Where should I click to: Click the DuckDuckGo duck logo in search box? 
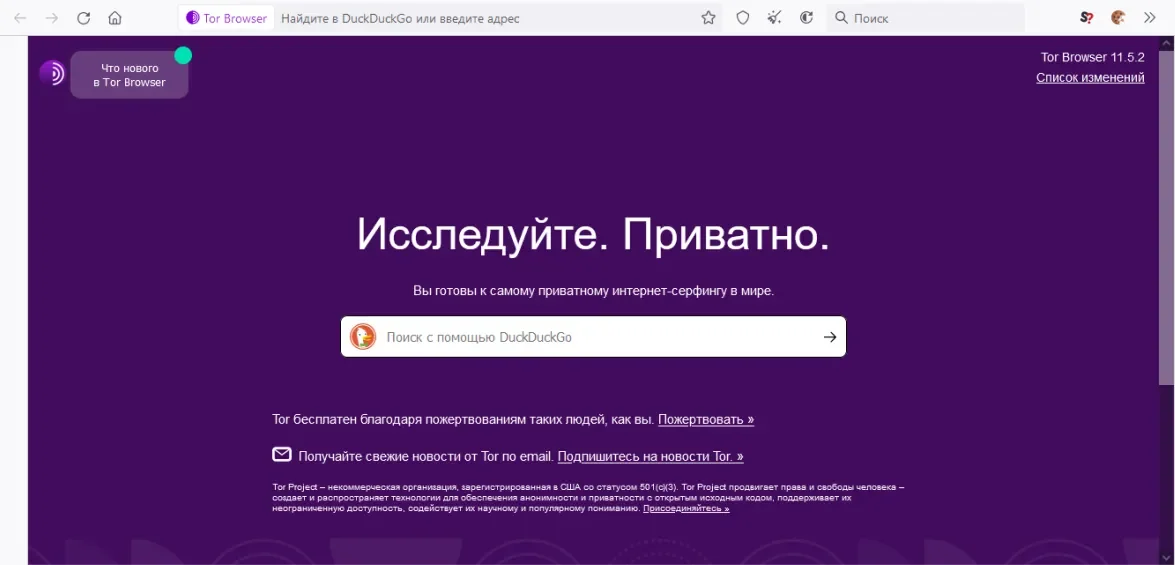click(x=363, y=337)
